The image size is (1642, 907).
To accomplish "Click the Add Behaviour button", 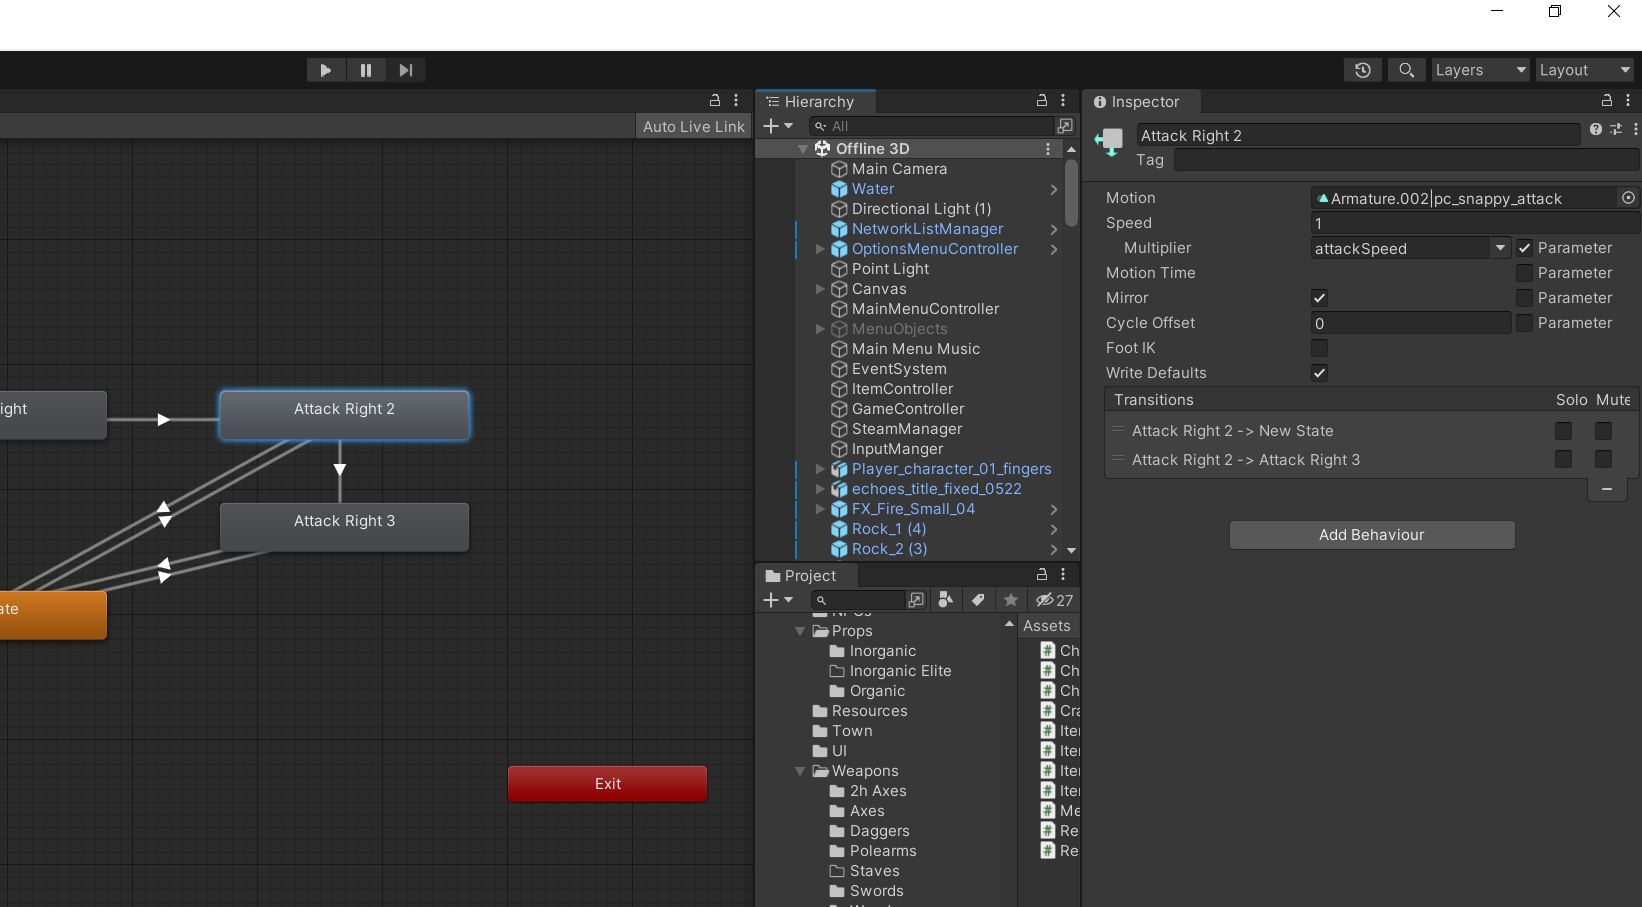I will pyautogui.click(x=1371, y=535).
